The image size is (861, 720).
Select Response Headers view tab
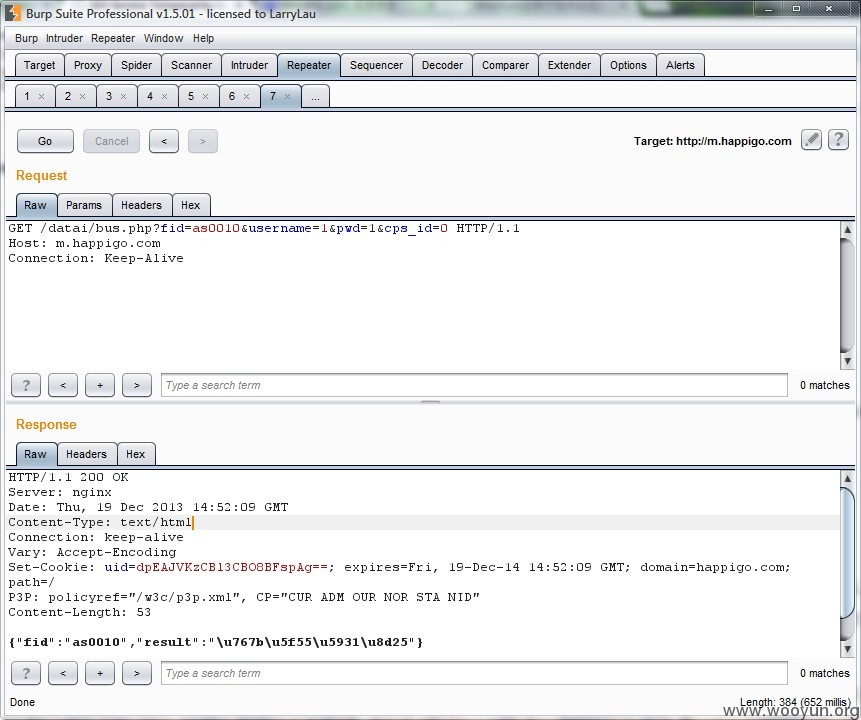click(x=86, y=454)
